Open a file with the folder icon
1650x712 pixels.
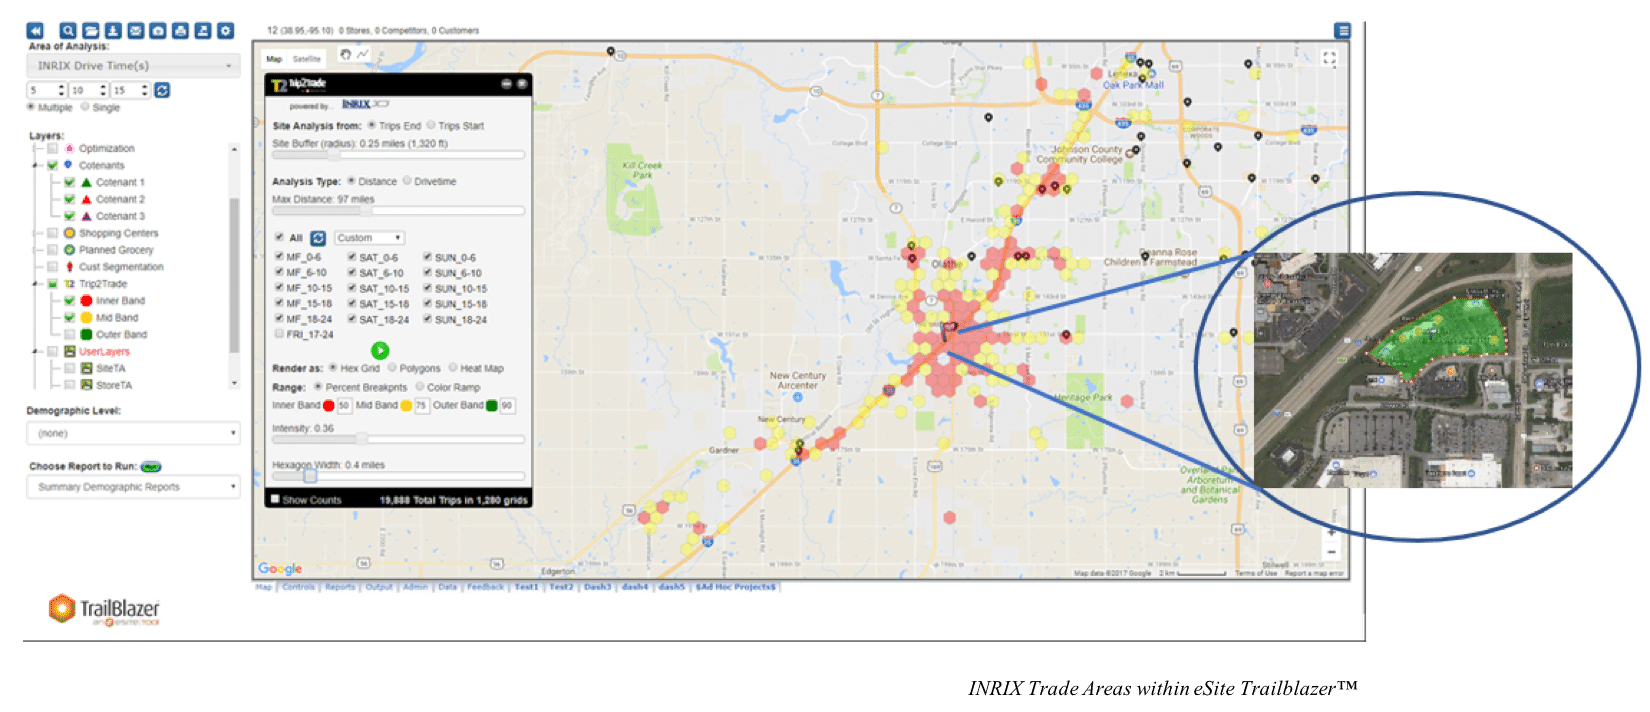click(x=91, y=31)
